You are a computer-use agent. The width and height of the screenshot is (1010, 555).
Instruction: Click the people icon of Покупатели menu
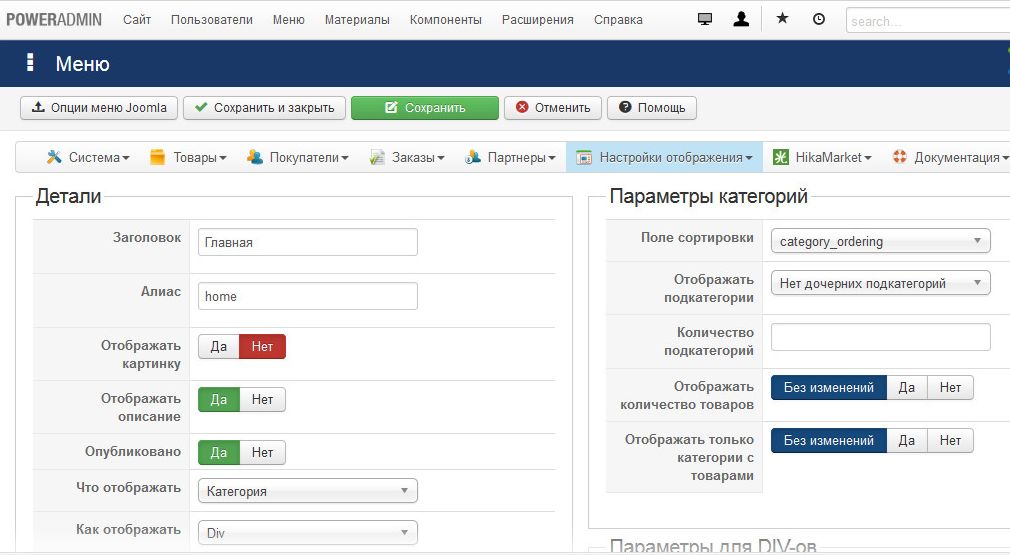point(254,157)
